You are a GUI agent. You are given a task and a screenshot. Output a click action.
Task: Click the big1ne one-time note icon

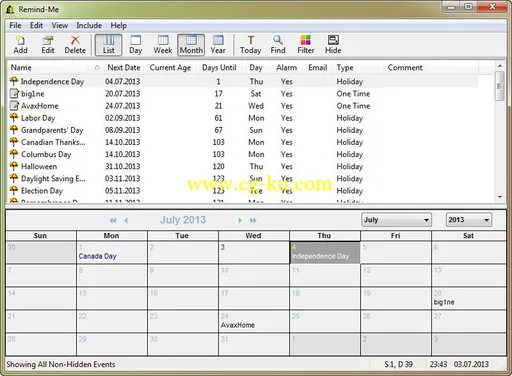(x=14, y=94)
